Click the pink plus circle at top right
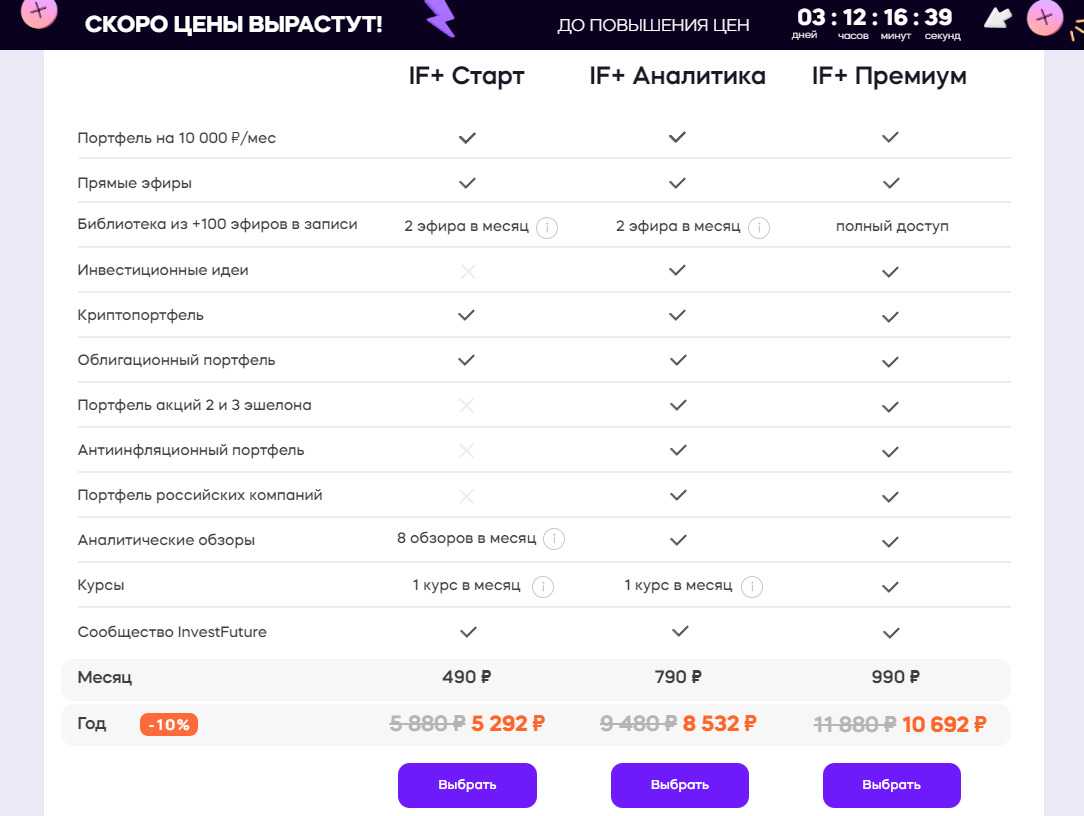Image resolution: width=1084 pixels, height=816 pixels. 1045,16
